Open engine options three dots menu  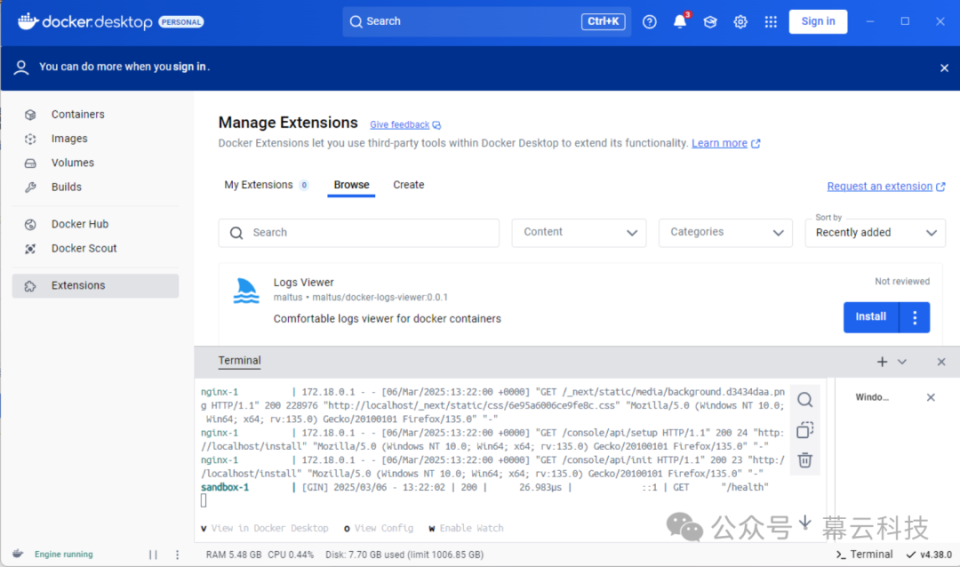[x=178, y=555]
